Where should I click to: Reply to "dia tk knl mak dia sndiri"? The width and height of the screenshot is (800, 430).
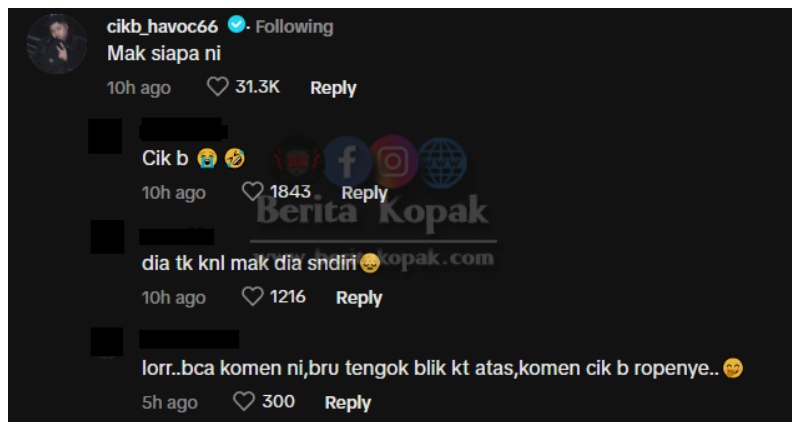tap(359, 298)
